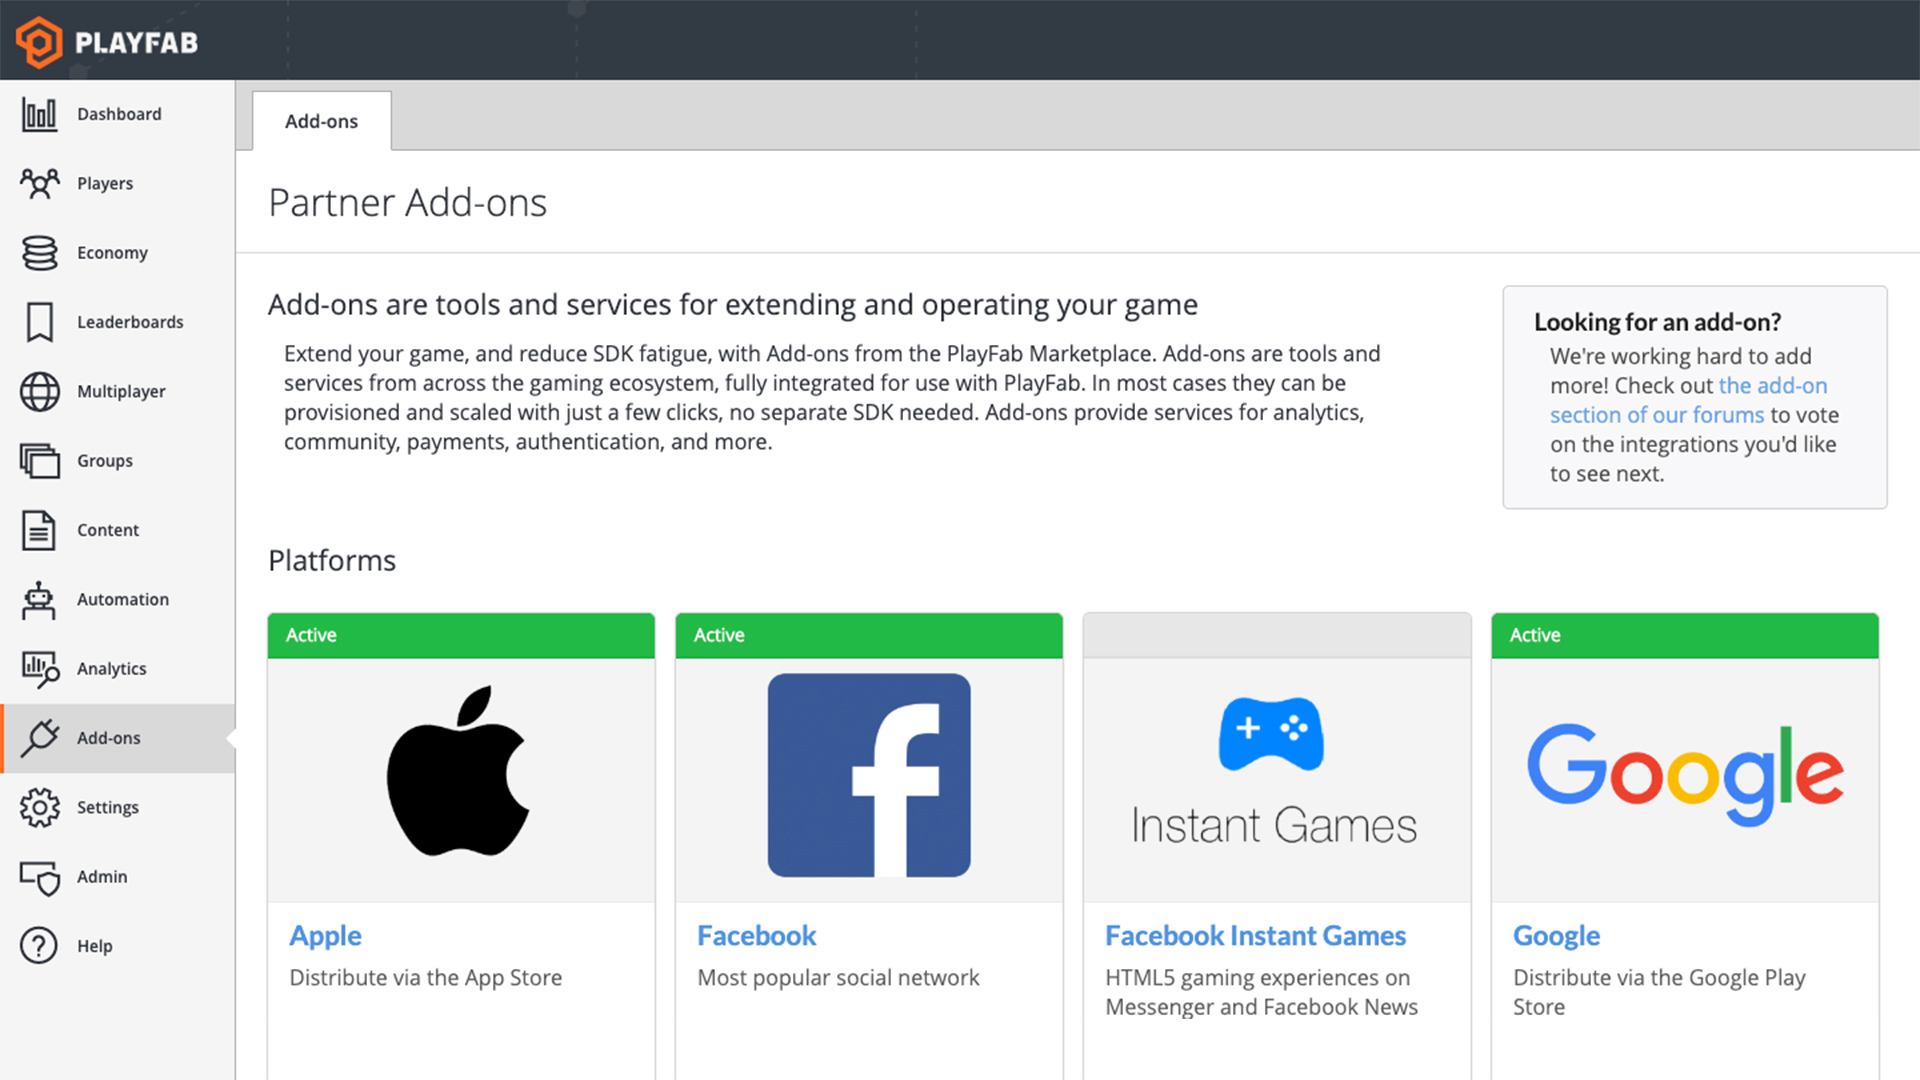1920x1080 pixels.
Task: Click 'HTML5 gaming experiences' description text
Action: (x=1261, y=992)
